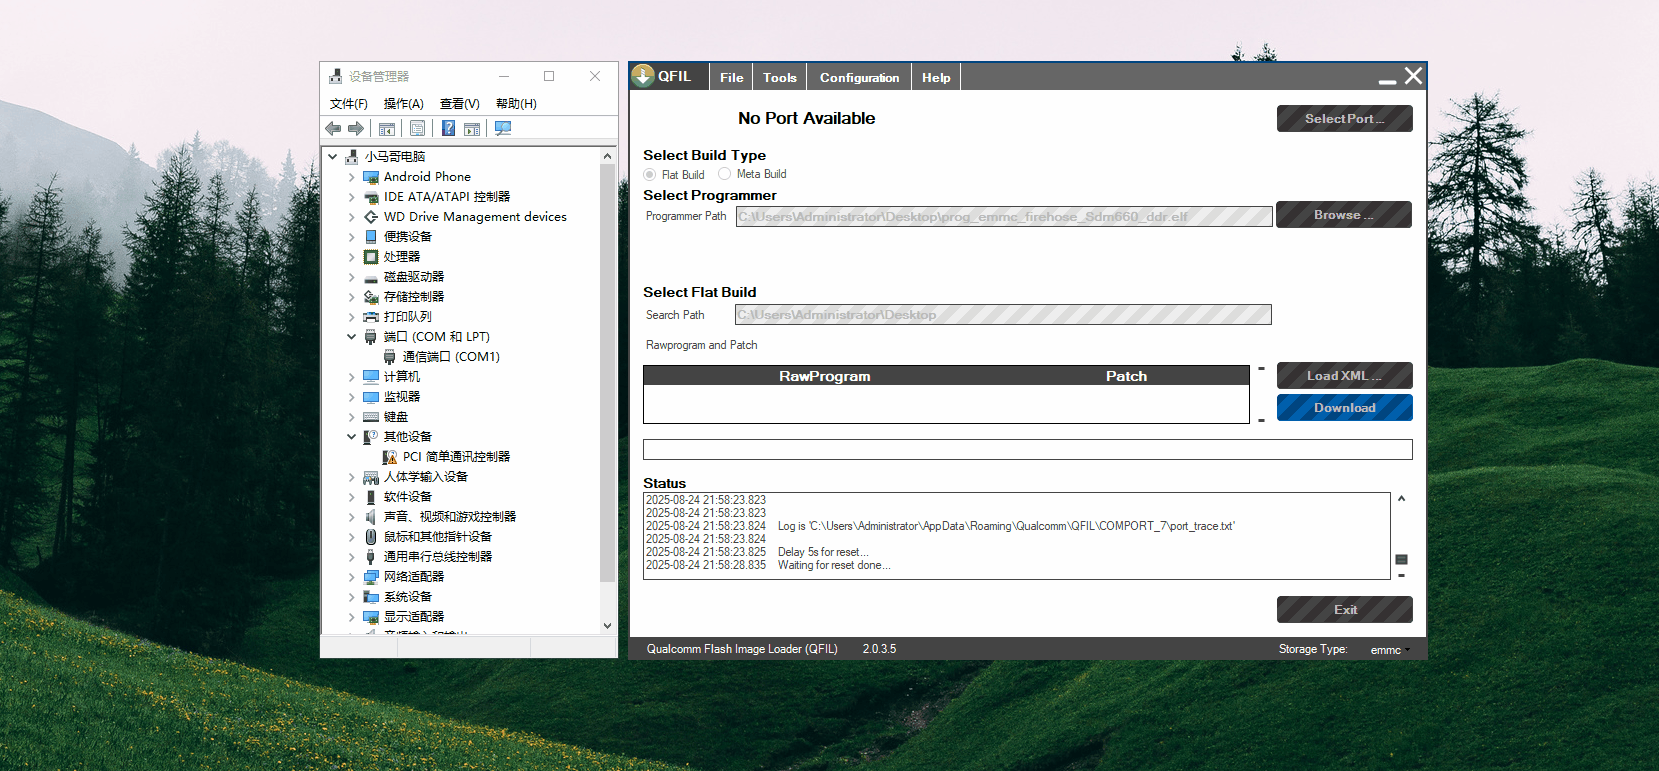
Task: Click the Search Path input field
Action: pos(1003,315)
